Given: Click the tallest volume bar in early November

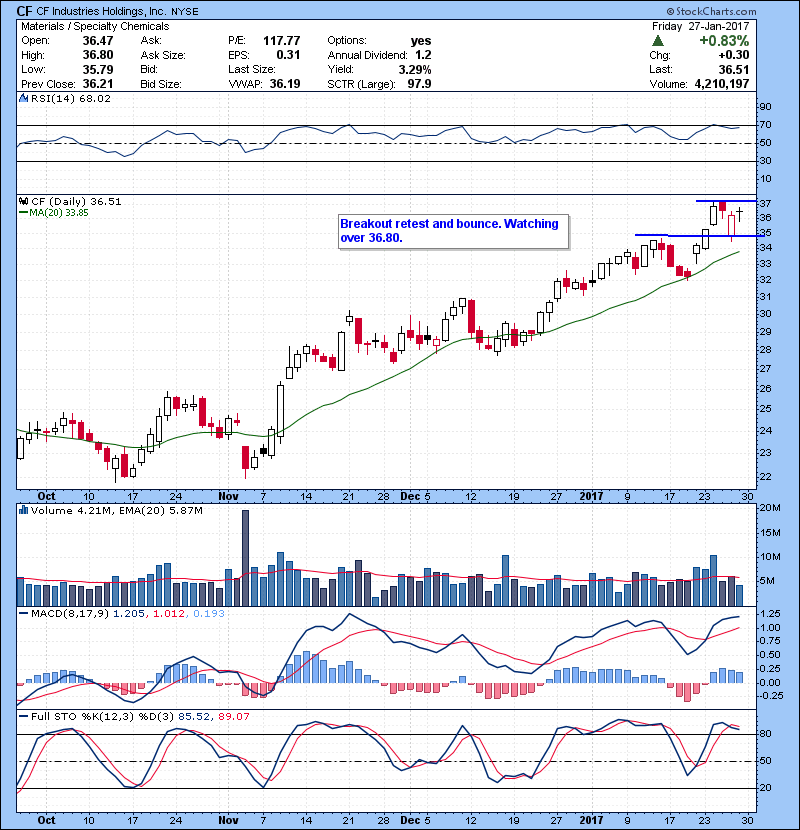Looking at the screenshot, I should (245, 558).
